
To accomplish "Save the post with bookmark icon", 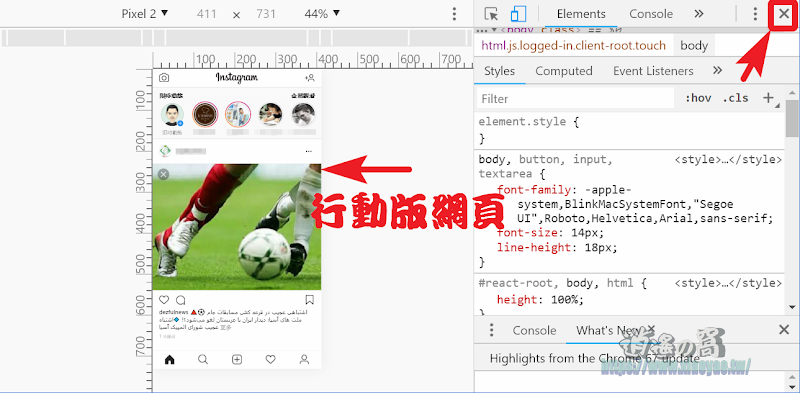I will pyautogui.click(x=310, y=300).
